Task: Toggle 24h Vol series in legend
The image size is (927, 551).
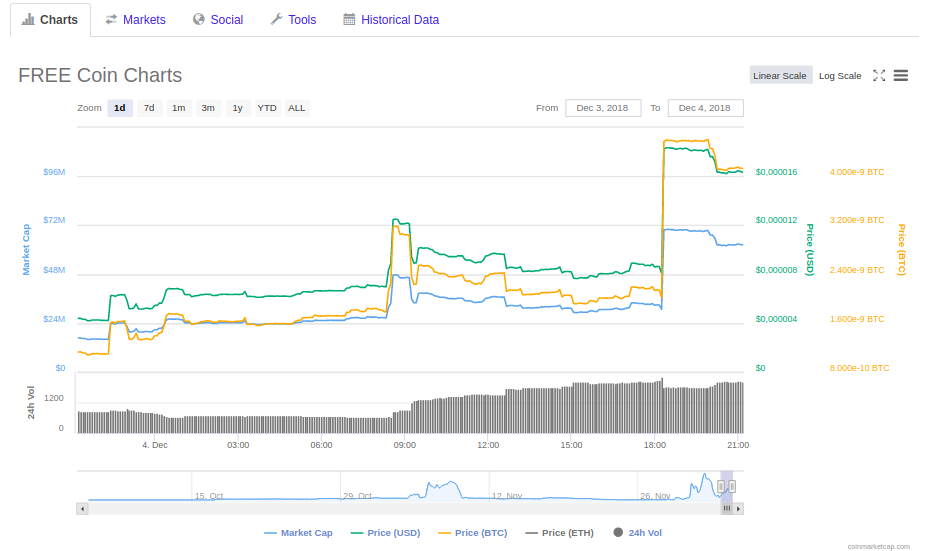Action: coord(638,533)
